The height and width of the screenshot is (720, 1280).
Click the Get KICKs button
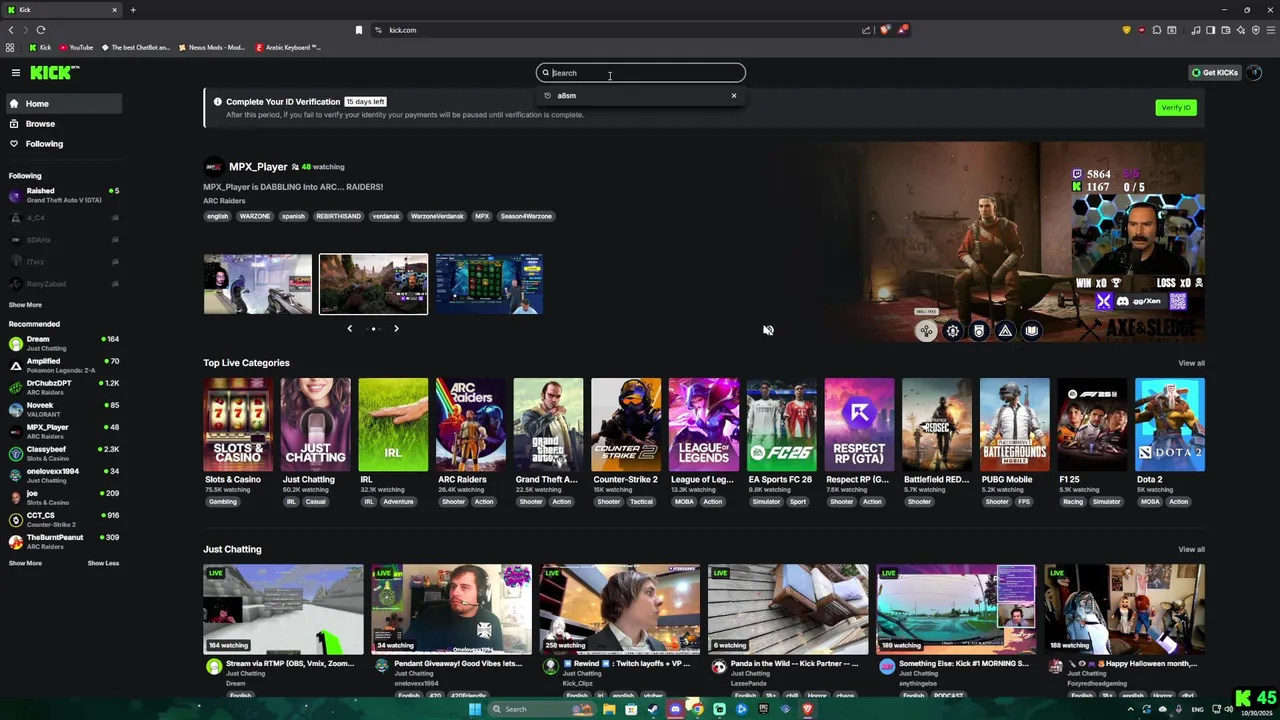pos(1215,73)
